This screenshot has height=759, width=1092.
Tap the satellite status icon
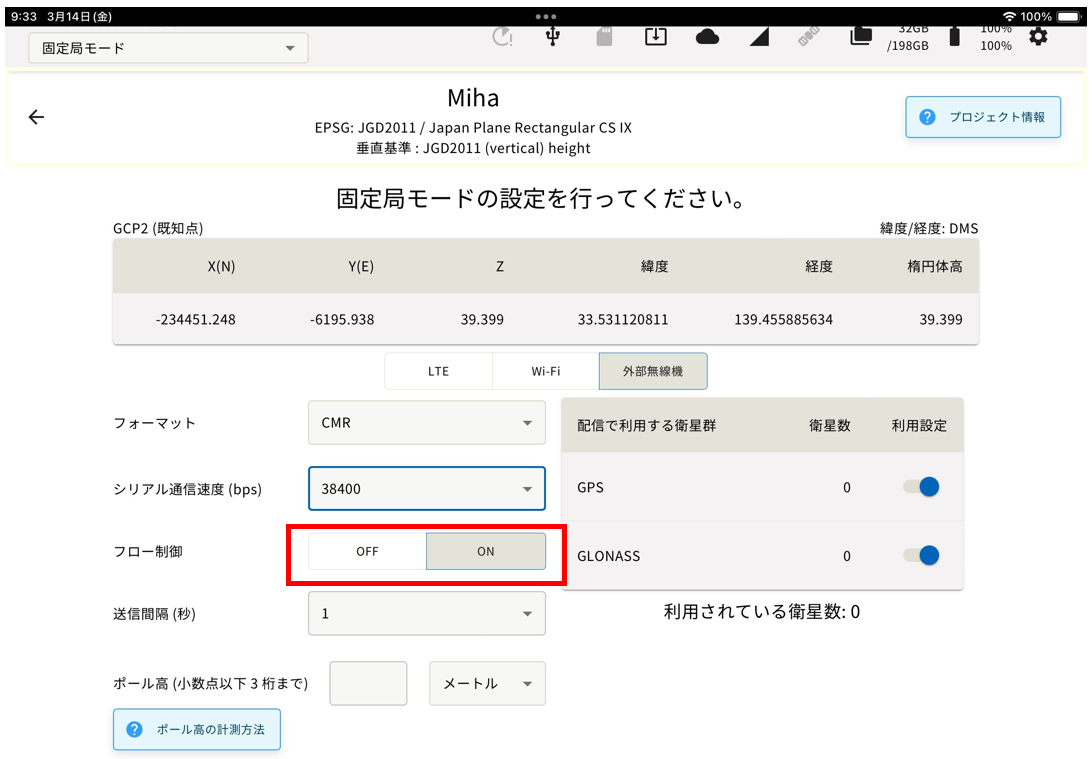pyautogui.click(x=808, y=37)
